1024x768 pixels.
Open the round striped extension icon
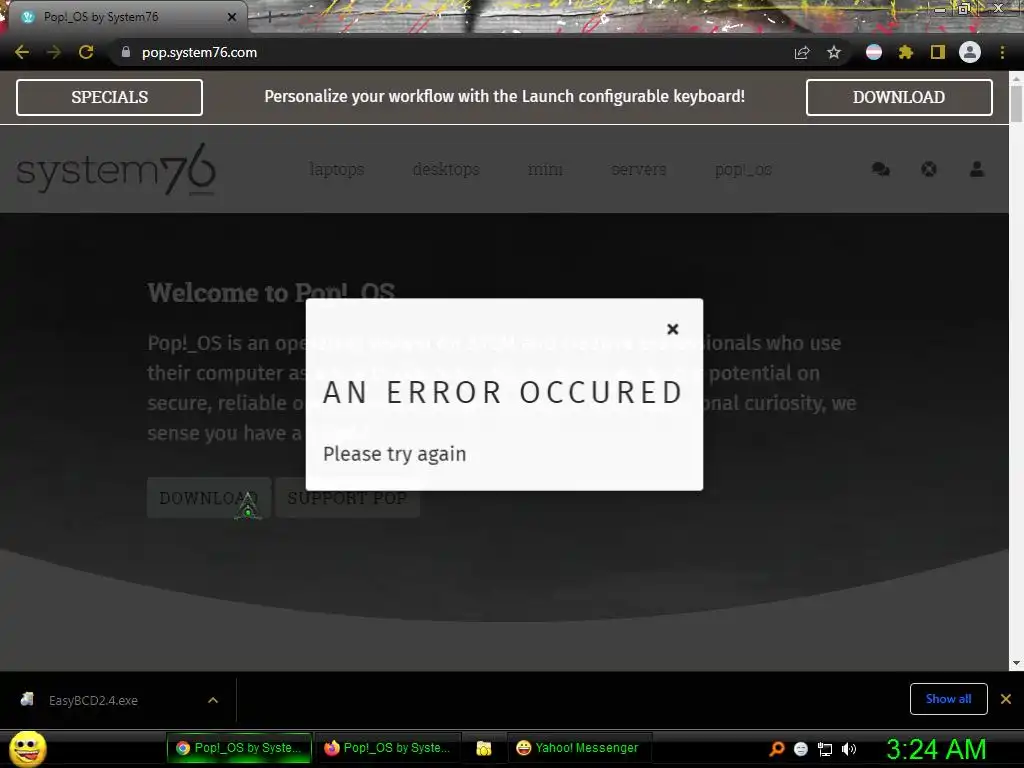(874, 52)
